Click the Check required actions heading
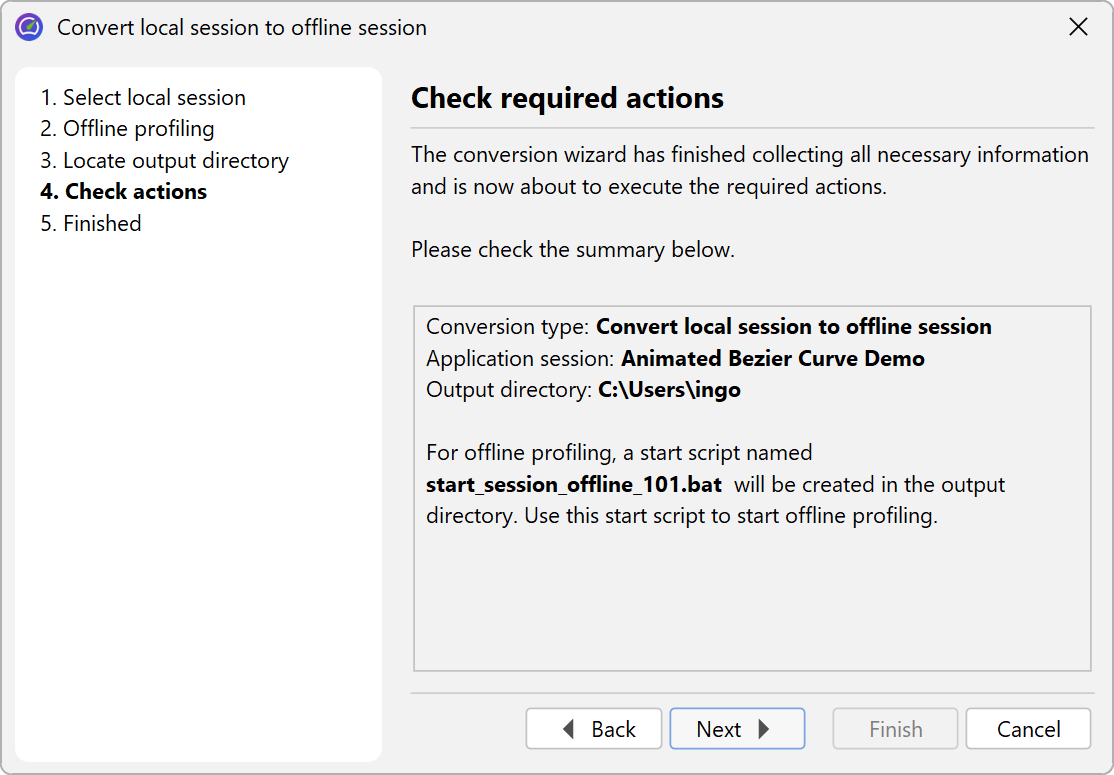 567,98
